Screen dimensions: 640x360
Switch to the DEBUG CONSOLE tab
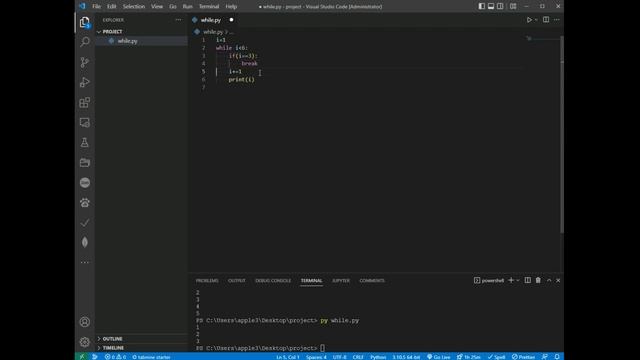[273, 280]
